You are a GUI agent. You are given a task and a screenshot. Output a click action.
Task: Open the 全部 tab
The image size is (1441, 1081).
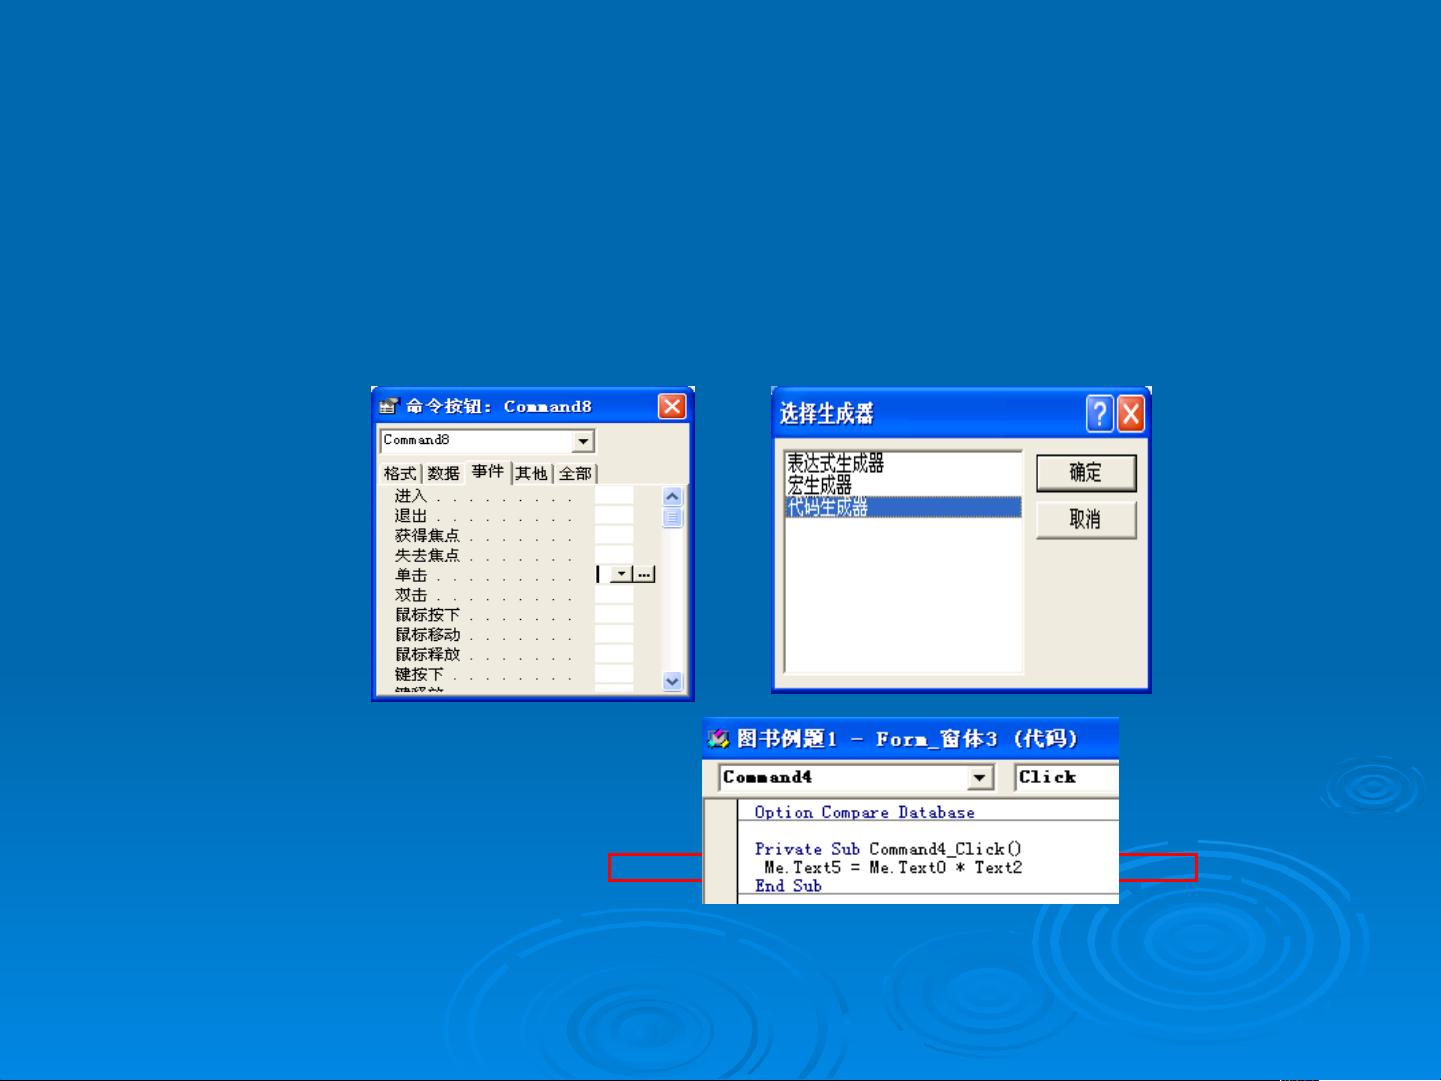pos(575,474)
